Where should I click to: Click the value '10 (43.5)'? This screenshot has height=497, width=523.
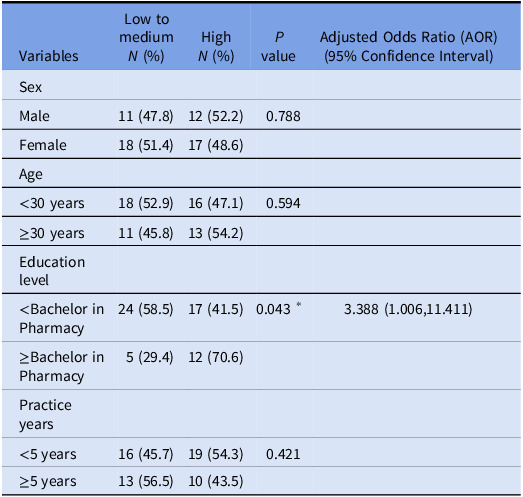pos(216,481)
